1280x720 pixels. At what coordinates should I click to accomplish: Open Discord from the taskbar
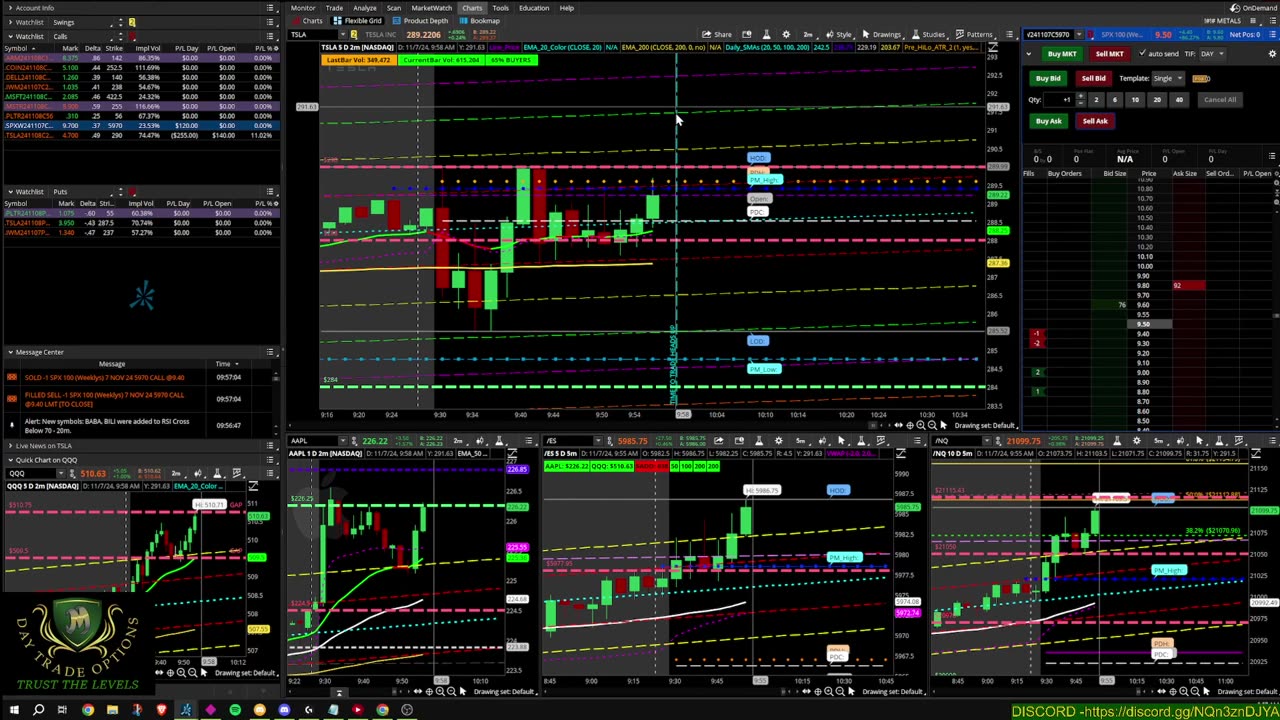[x=284, y=710]
